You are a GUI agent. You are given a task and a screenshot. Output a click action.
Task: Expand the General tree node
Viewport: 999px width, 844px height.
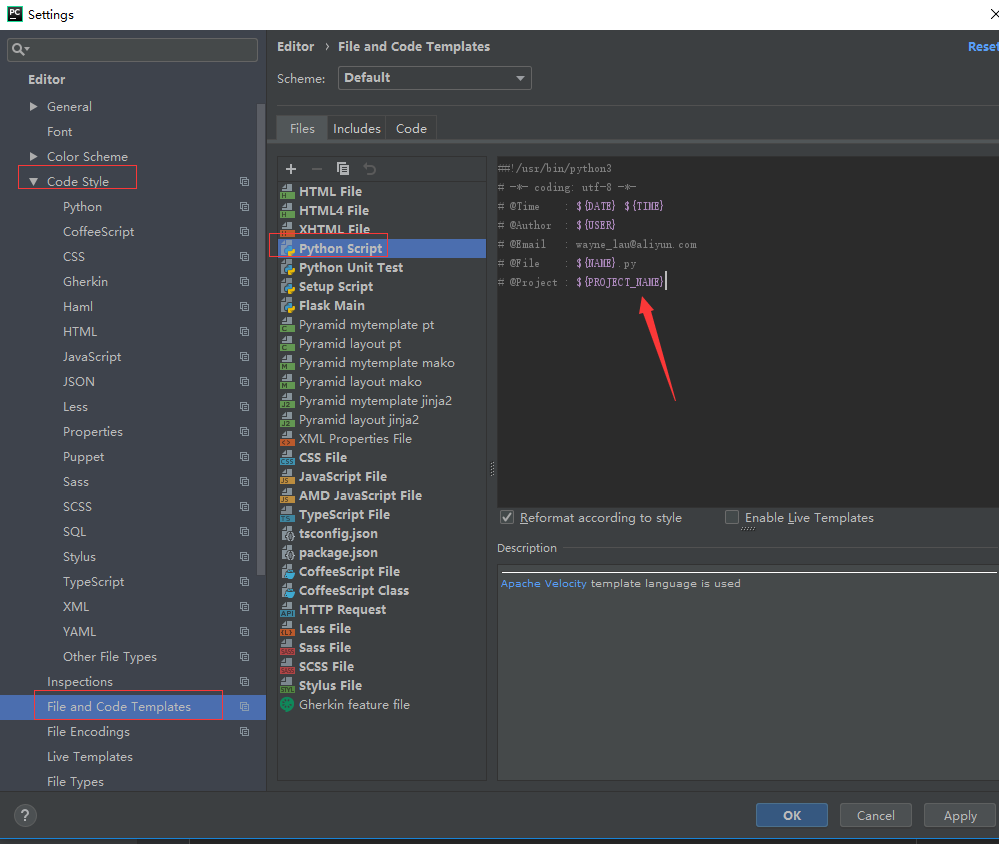click(x=34, y=107)
